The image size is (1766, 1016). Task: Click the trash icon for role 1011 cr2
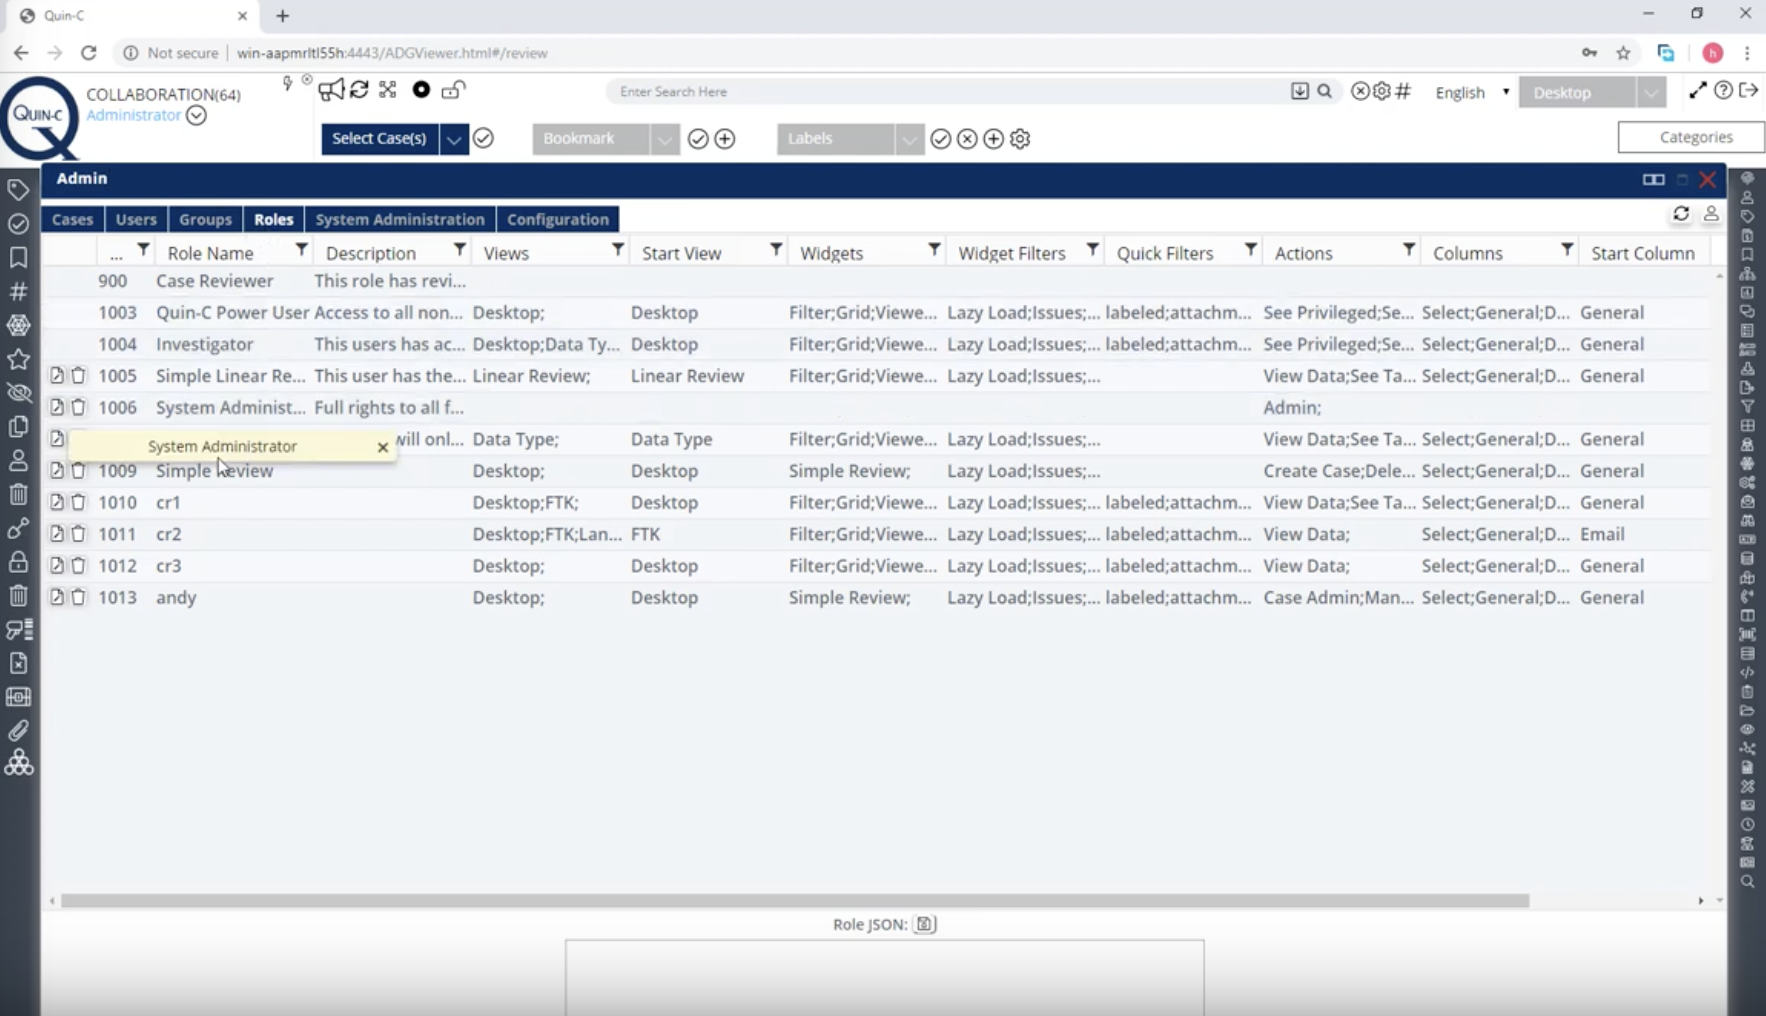78,534
